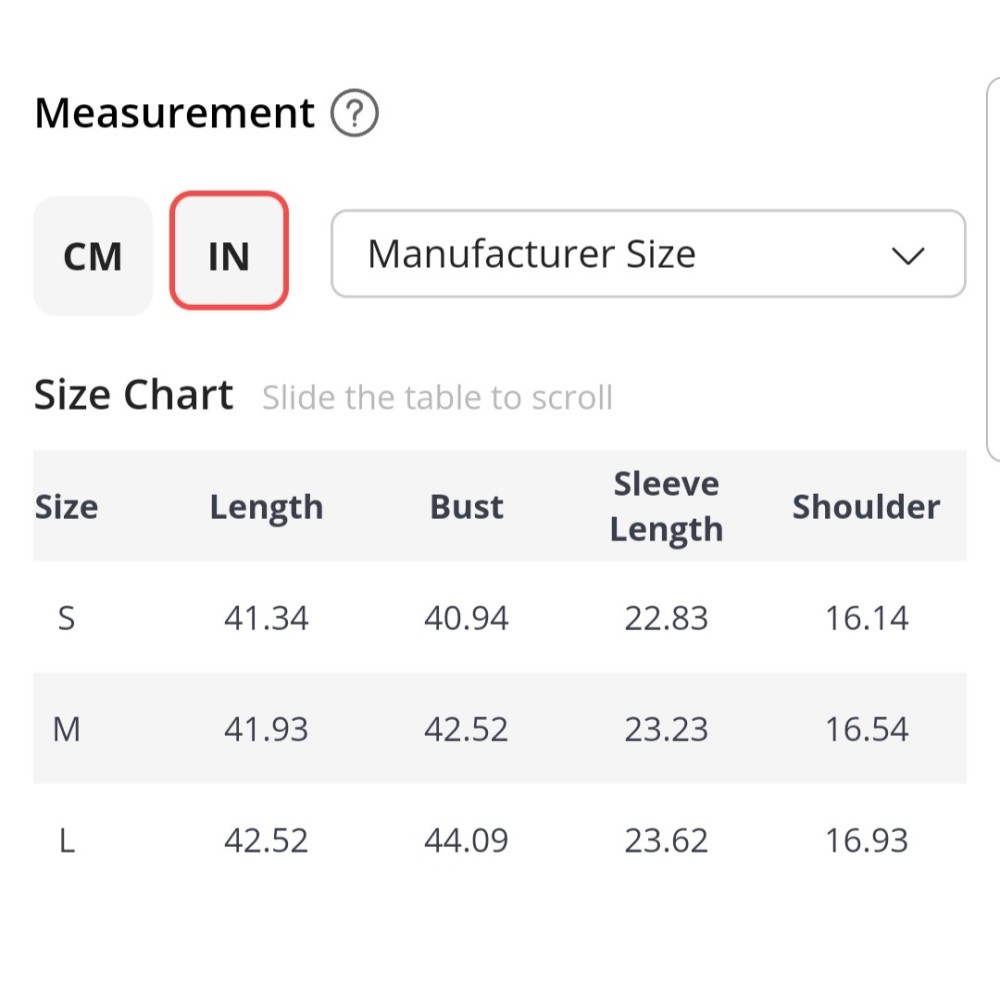
Task: Click the Size column header
Action: [x=66, y=506]
